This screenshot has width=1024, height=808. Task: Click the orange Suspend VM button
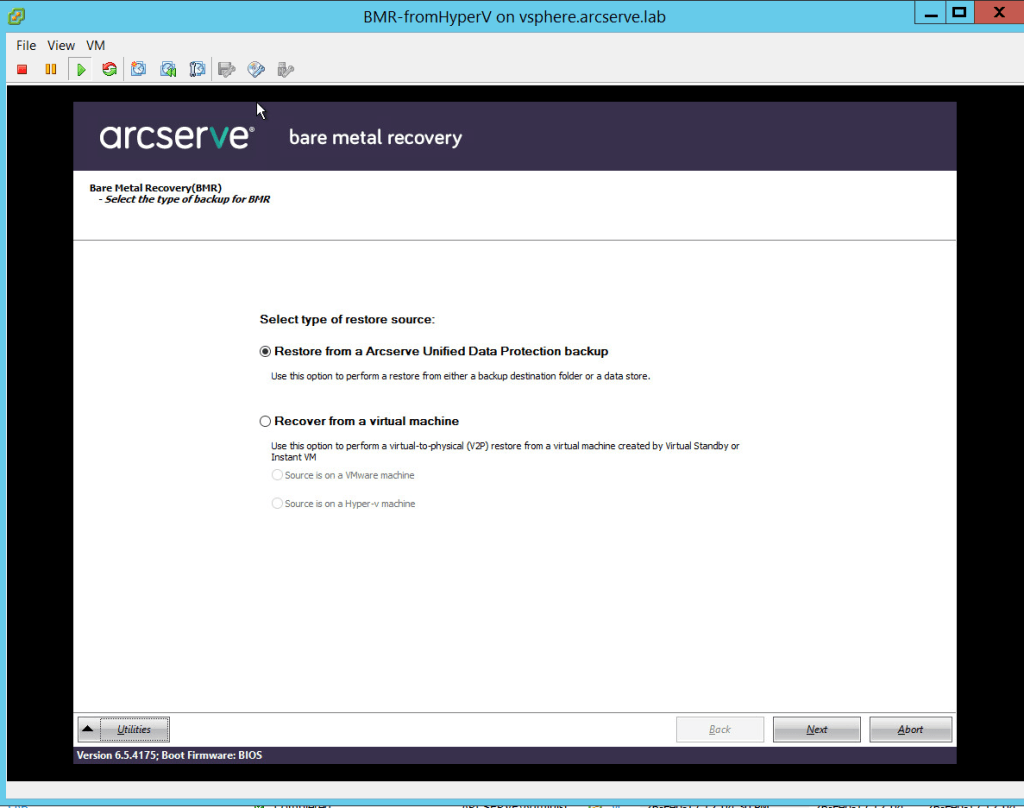tap(51, 69)
